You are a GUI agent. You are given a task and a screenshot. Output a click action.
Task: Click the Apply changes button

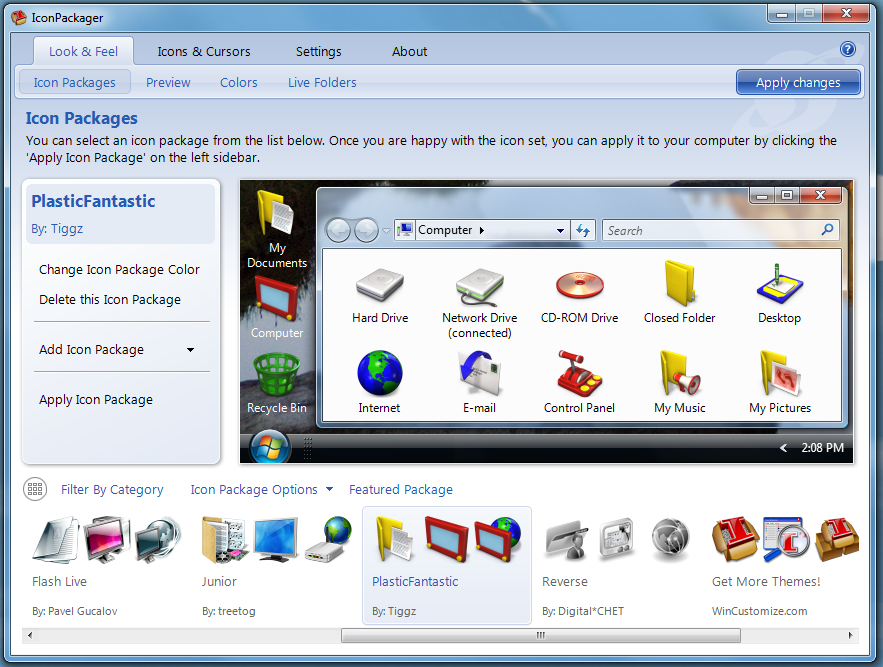coord(797,82)
